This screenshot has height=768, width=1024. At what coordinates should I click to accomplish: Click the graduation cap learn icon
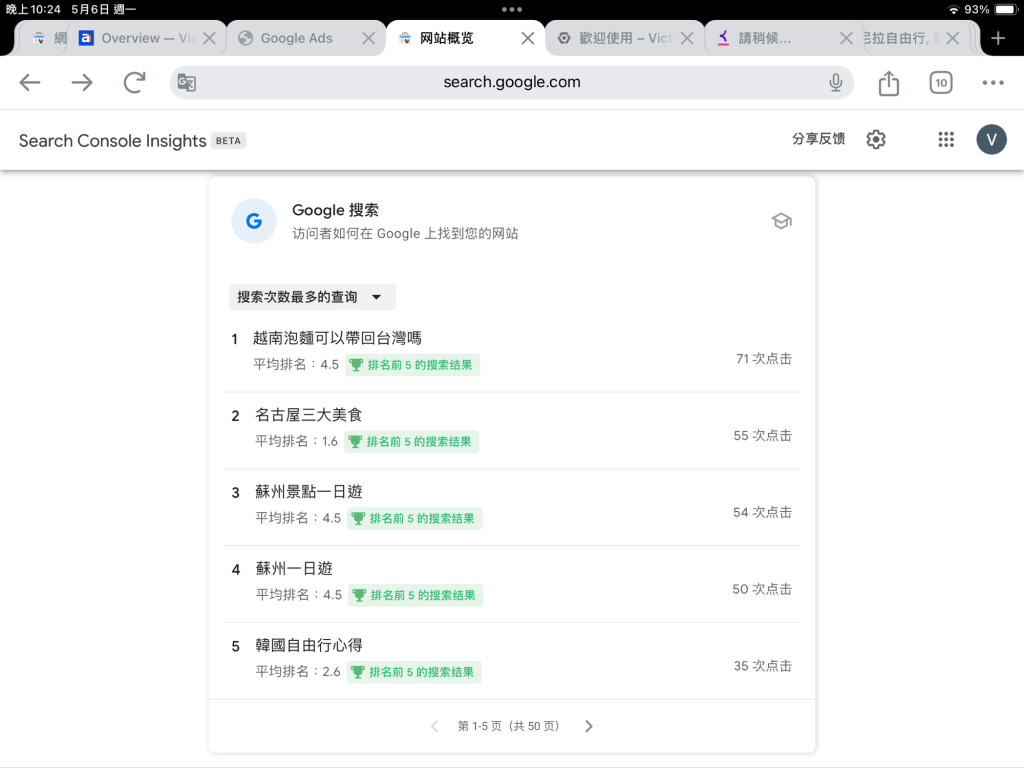[x=782, y=221]
